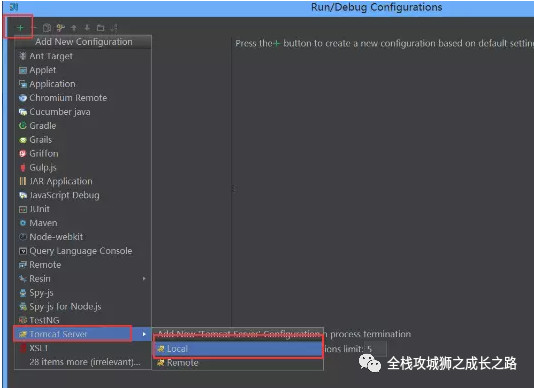Screen dimensions: 534x388
Task: Click the Move Down arrow icon
Action: 87,28
